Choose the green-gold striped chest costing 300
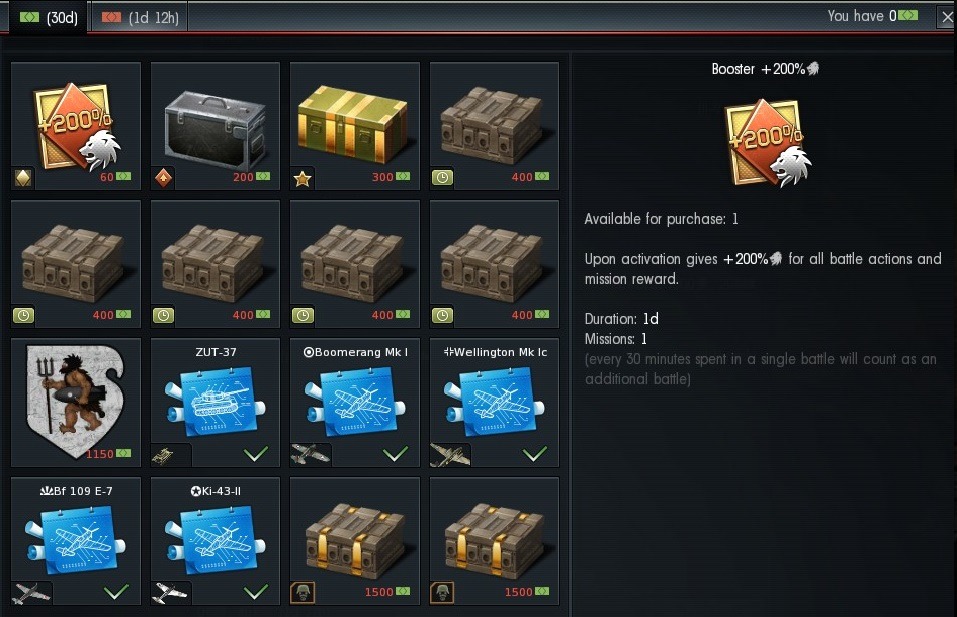Image resolution: width=957 pixels, height=617 pixels. click(x=355, y=126)
